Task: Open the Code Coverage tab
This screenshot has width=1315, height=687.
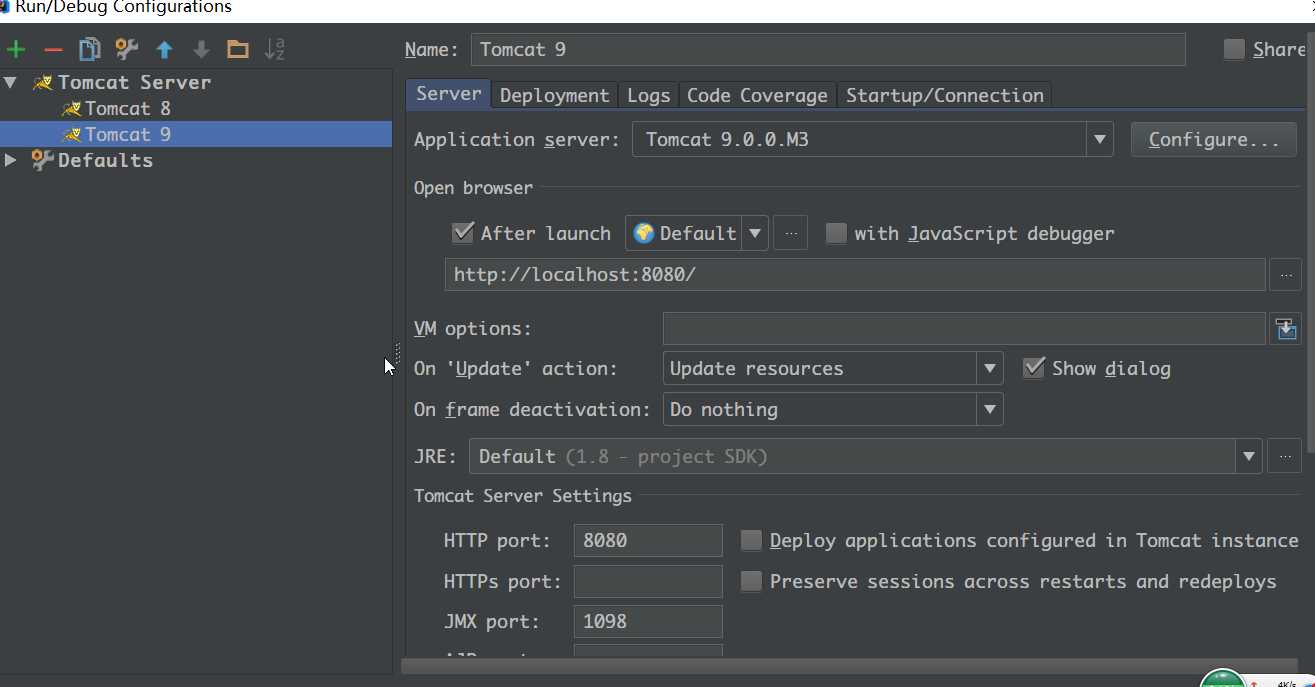Action: pyautogui.click(x=757, y=95)
